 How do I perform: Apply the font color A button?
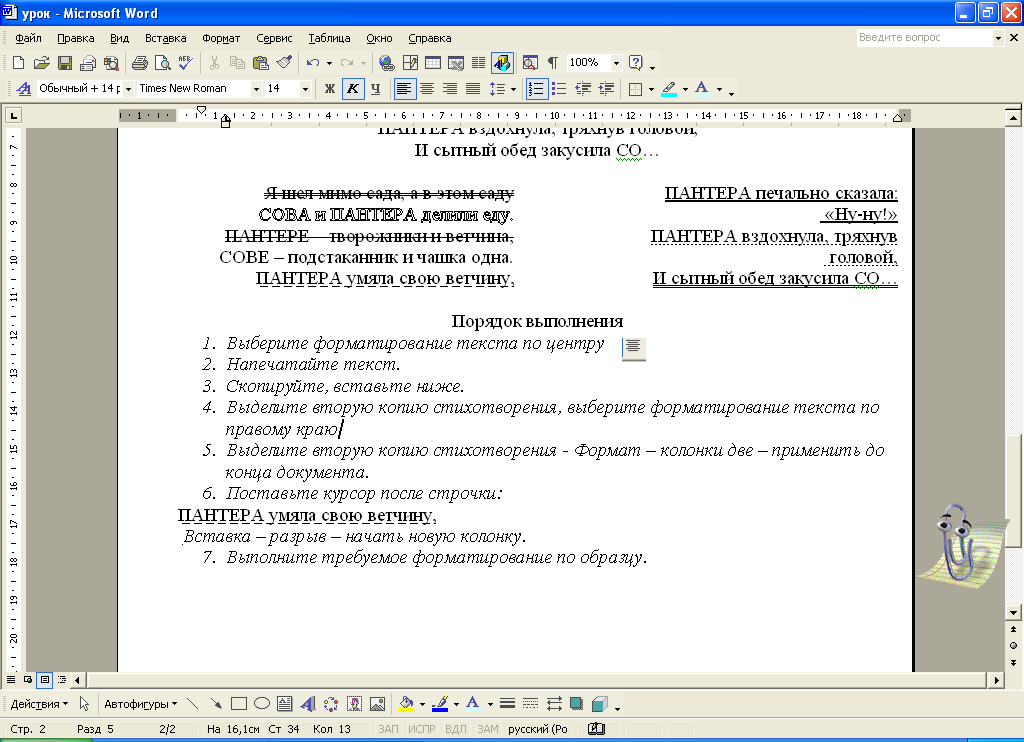702,88
